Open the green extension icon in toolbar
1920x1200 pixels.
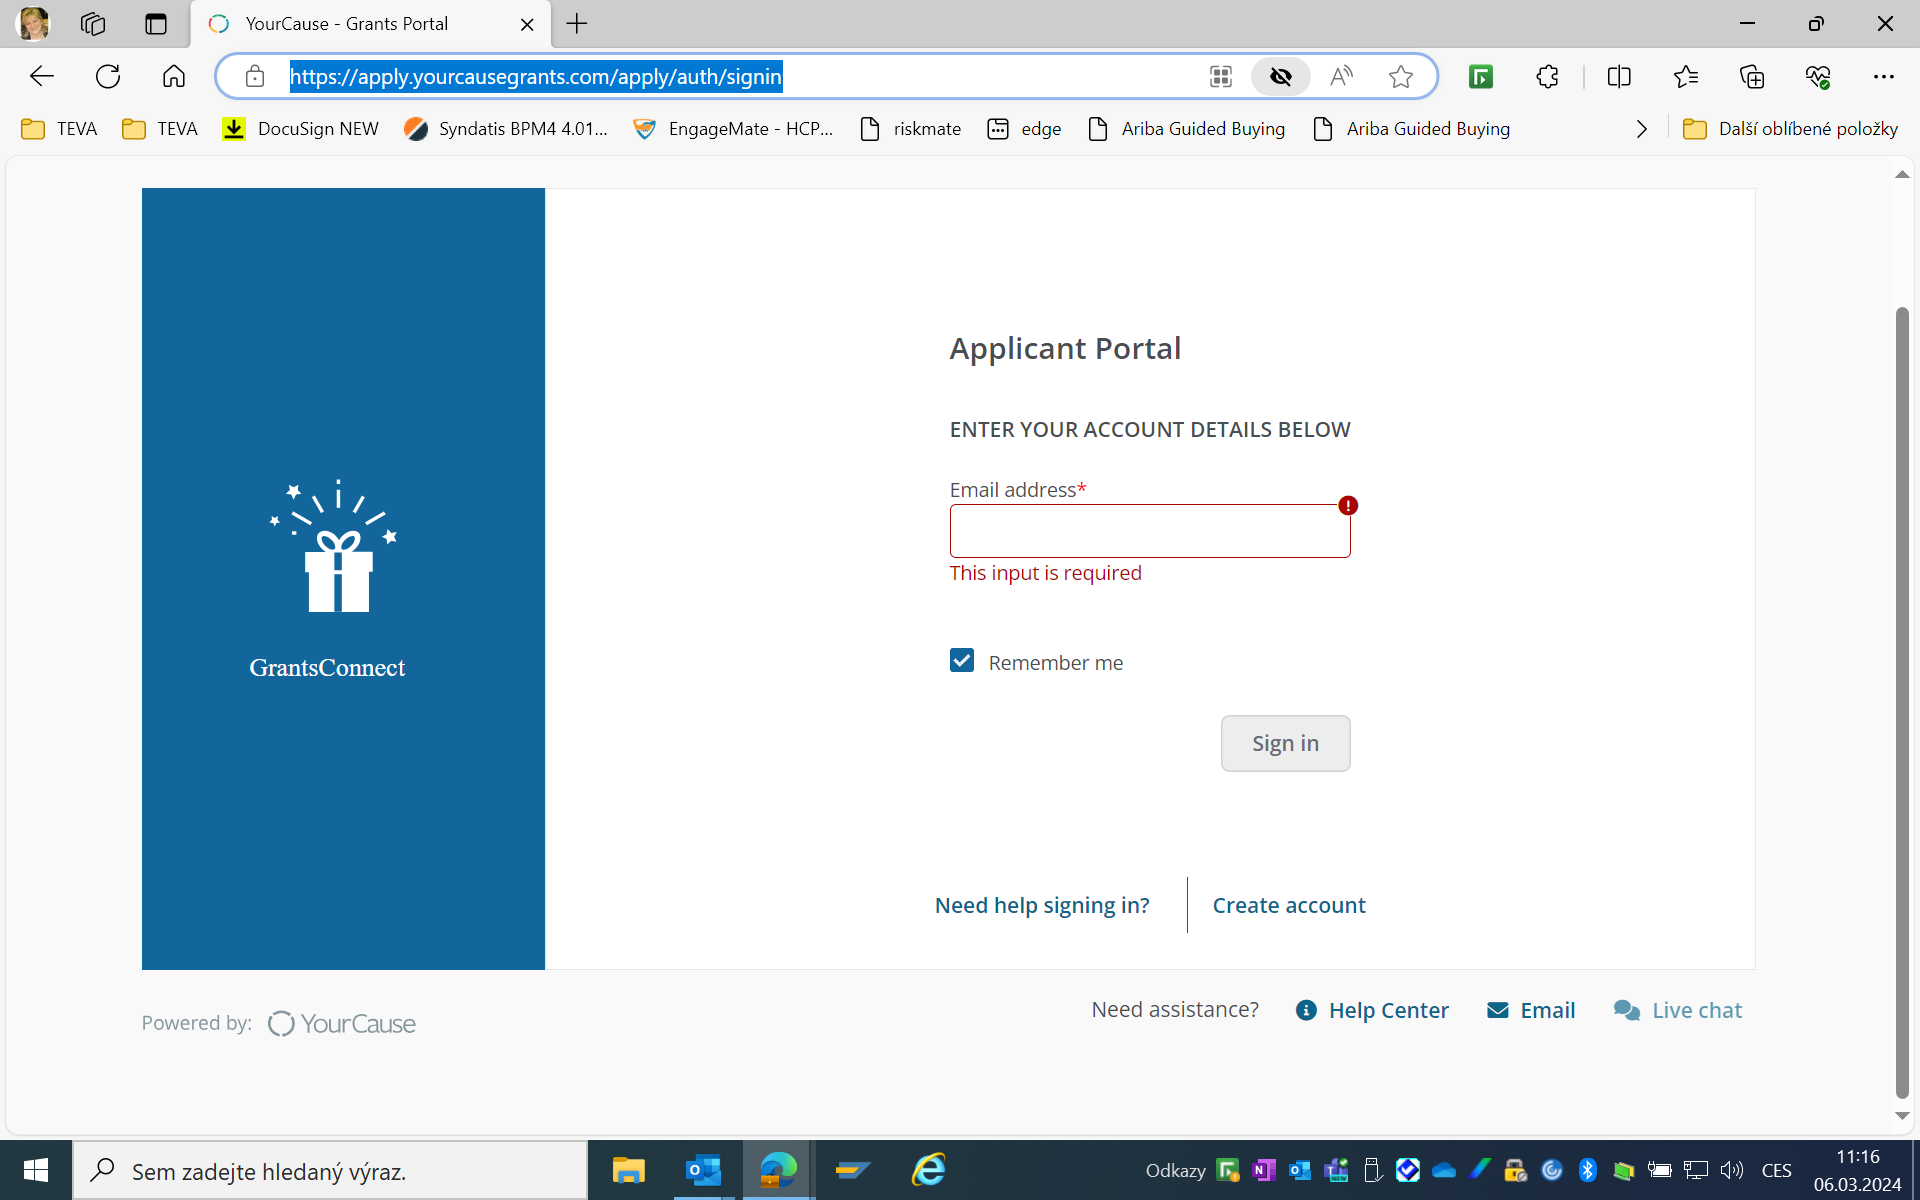pyautogui.click(x=1481, y=77)
